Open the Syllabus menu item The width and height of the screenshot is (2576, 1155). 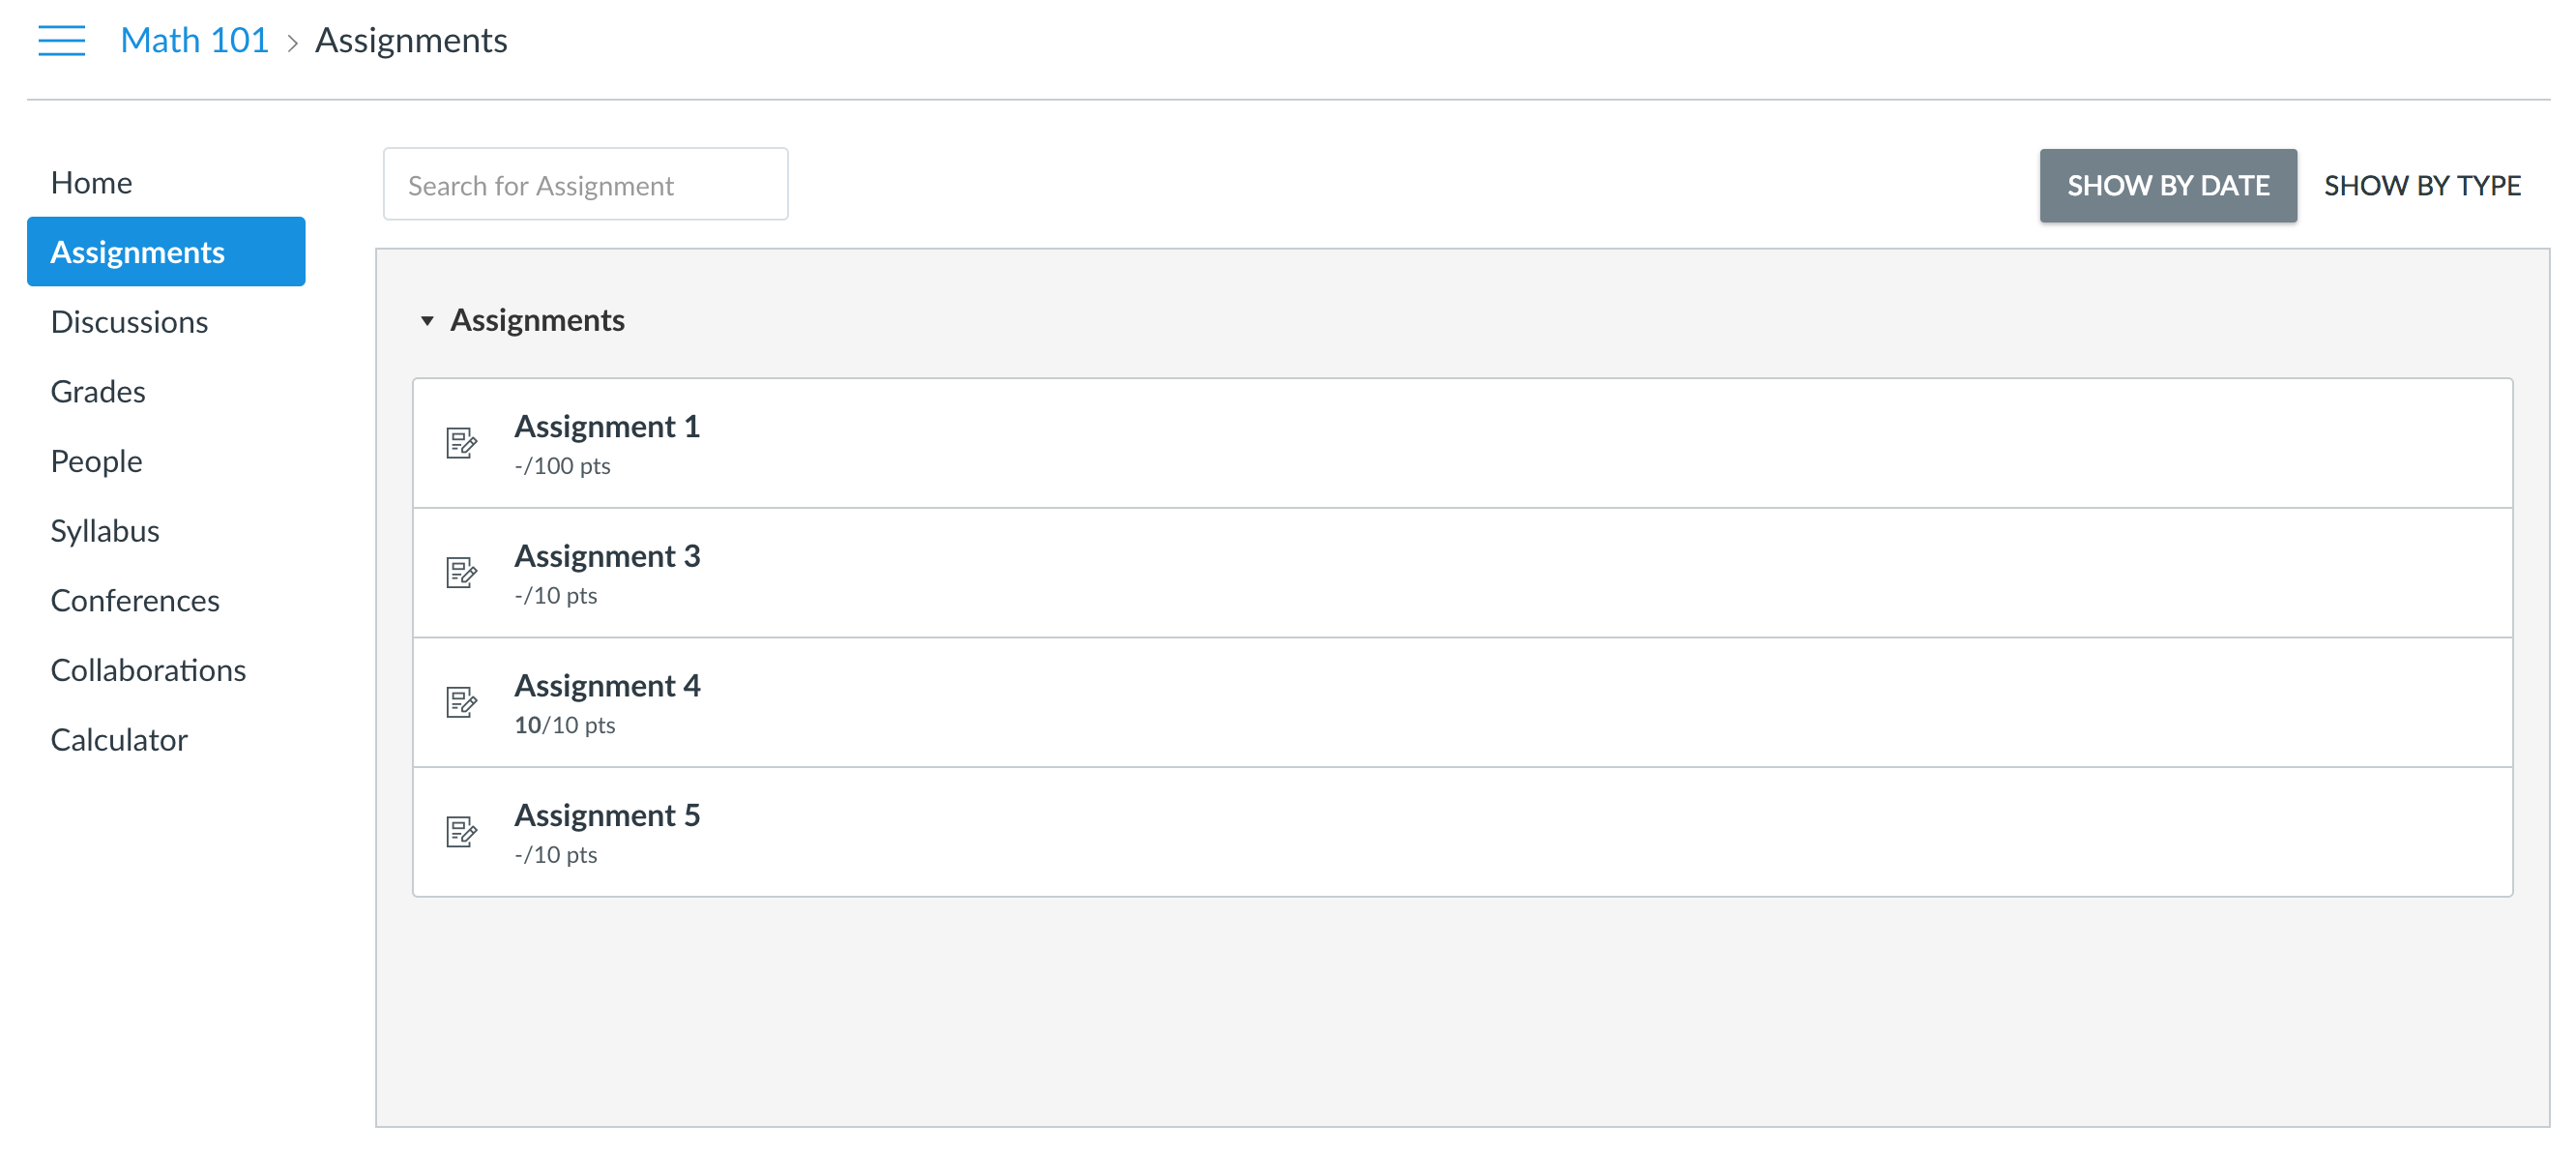(105, 530)
